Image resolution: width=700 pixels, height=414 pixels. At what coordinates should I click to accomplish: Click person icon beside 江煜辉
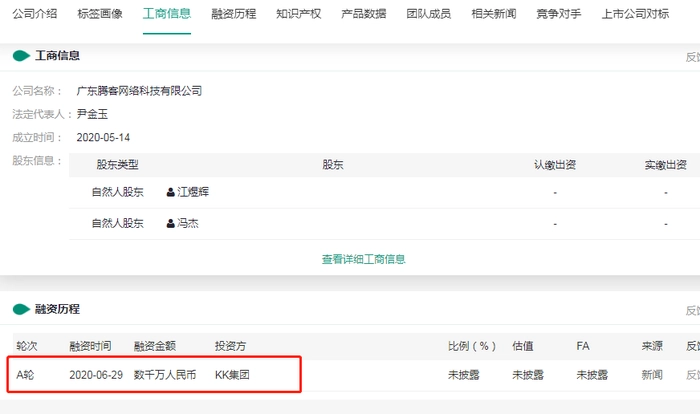pos(171,192)
